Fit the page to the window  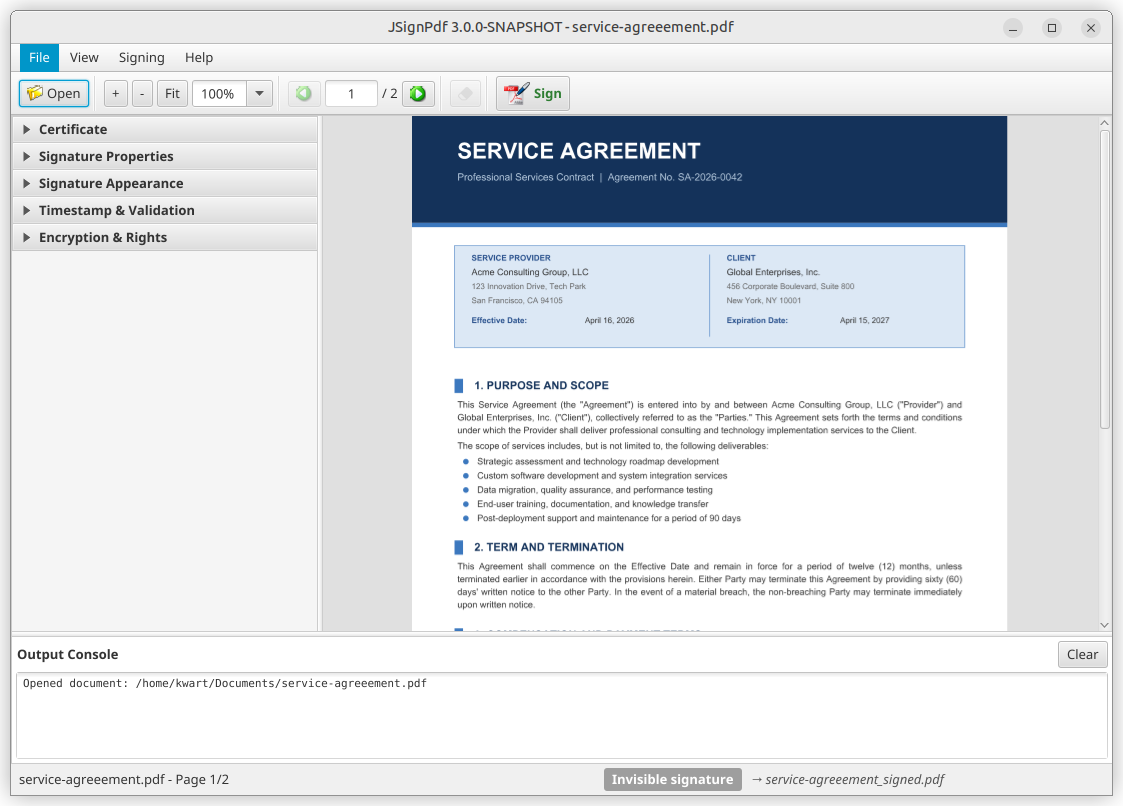(171, 93)
